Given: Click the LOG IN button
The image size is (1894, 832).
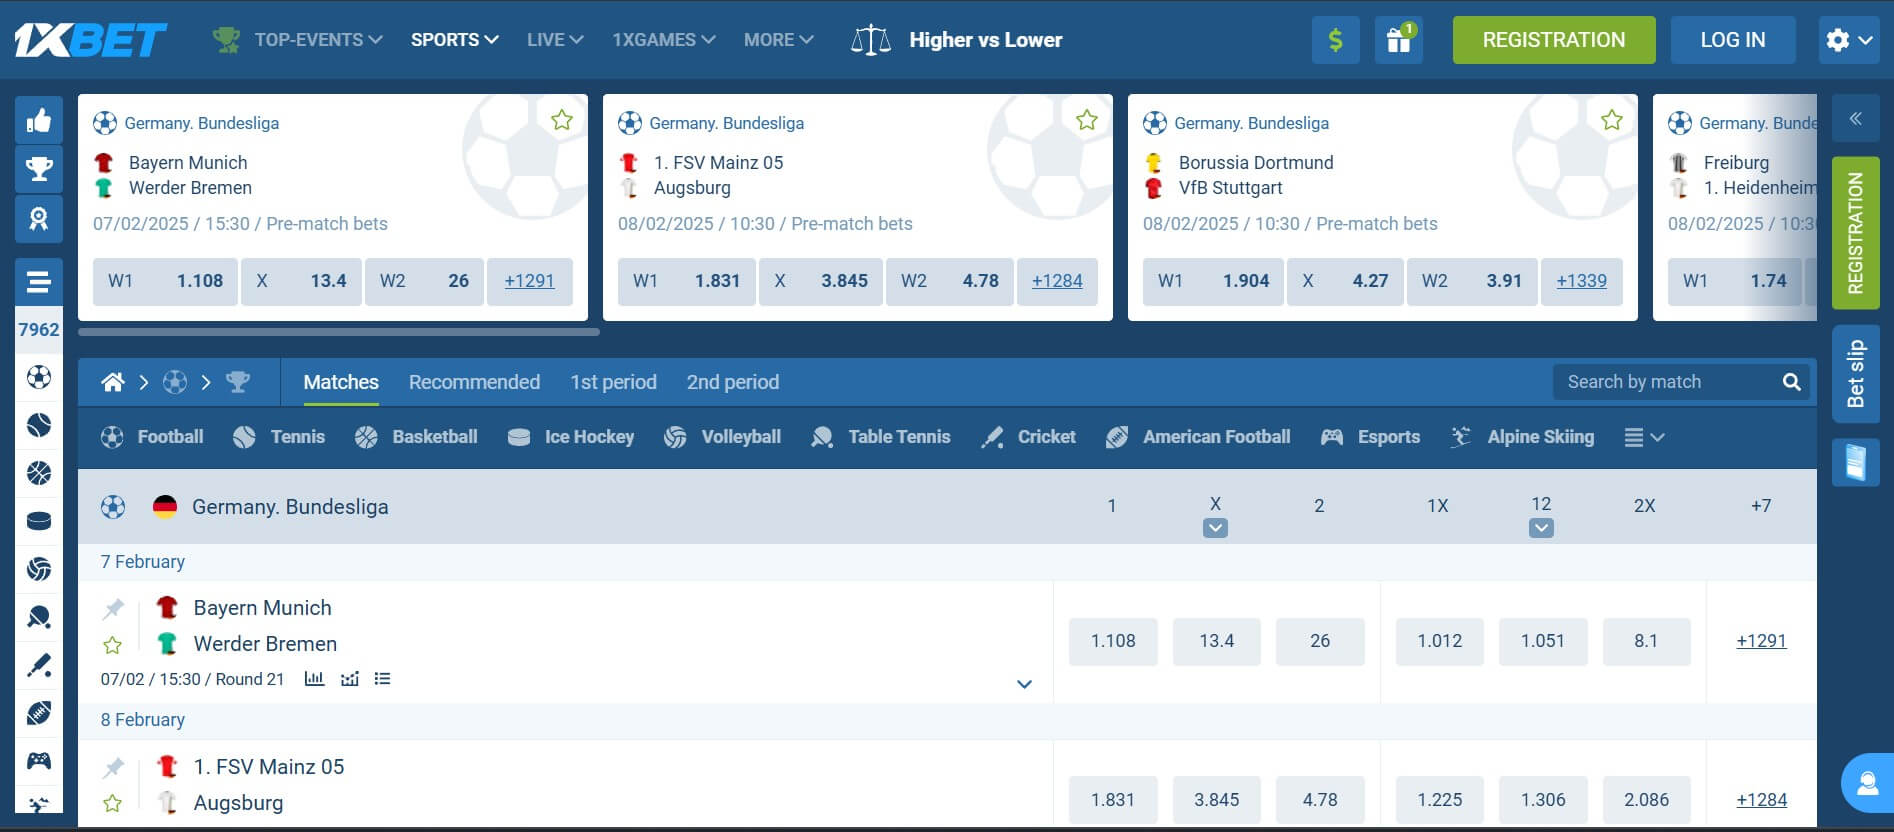Looking at the screenshot, I should click(x=1733, y=40).
